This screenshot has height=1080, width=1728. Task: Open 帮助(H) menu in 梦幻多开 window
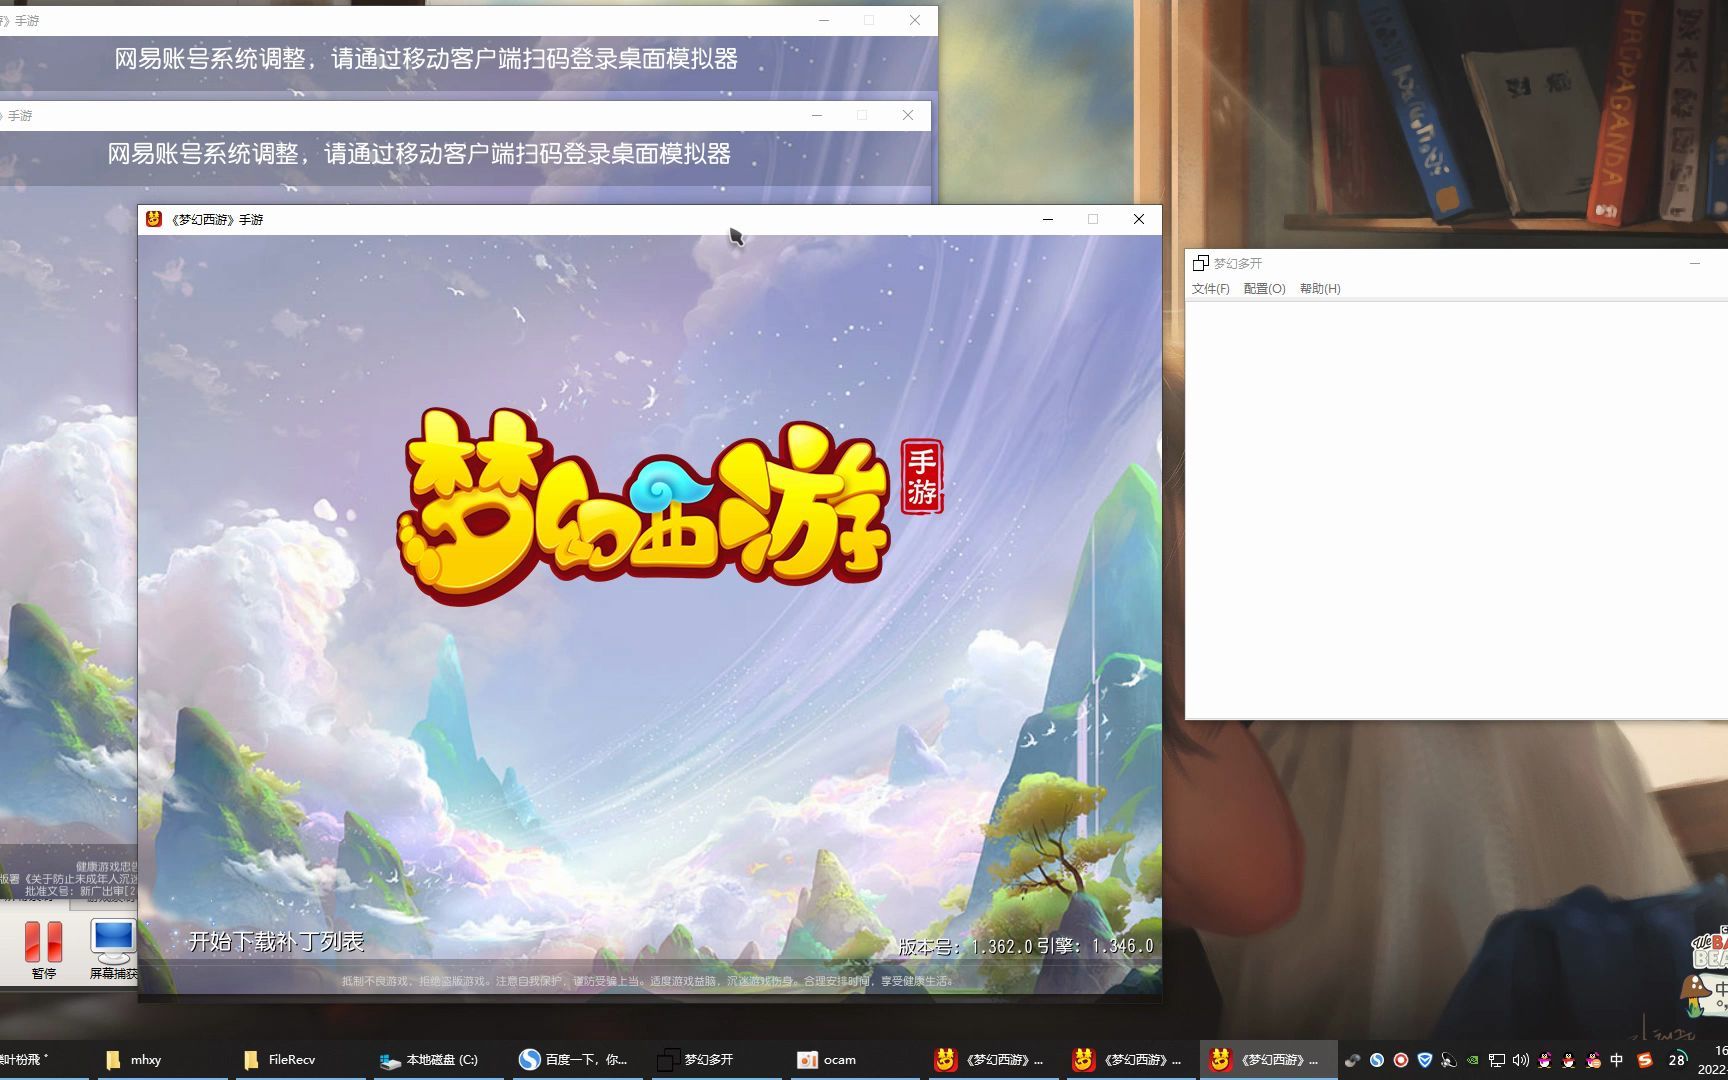click(1320, 289)
